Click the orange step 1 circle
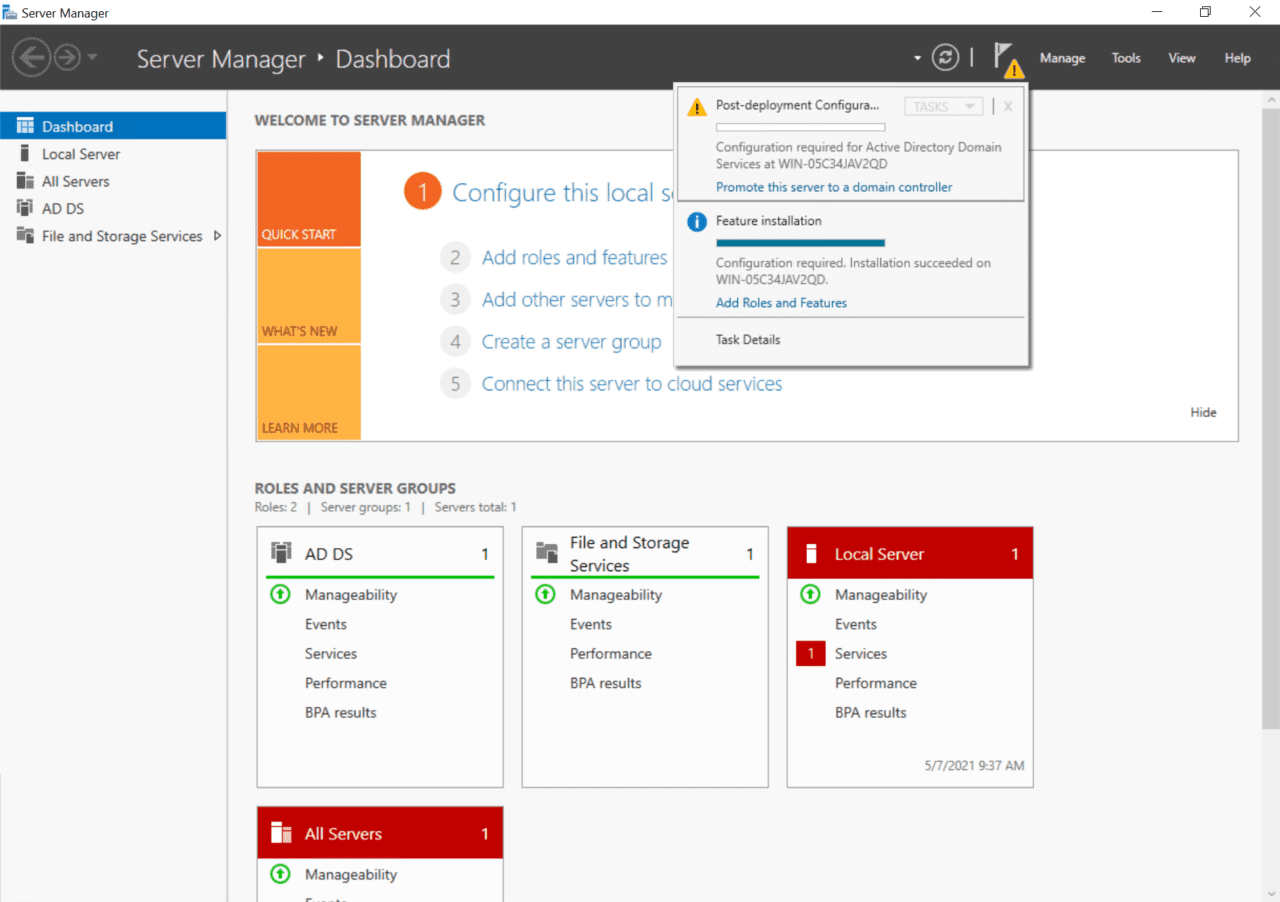1280x902 pixels. pos(423,191)
